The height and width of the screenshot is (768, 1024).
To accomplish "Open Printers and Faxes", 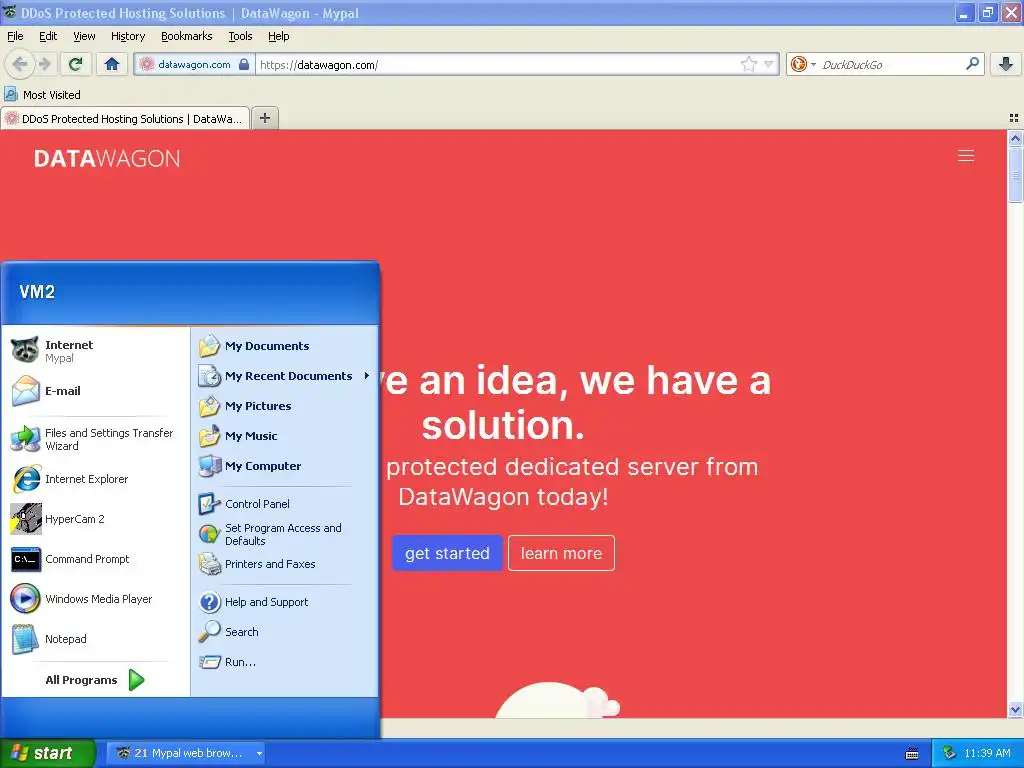I will click(285, 564).
